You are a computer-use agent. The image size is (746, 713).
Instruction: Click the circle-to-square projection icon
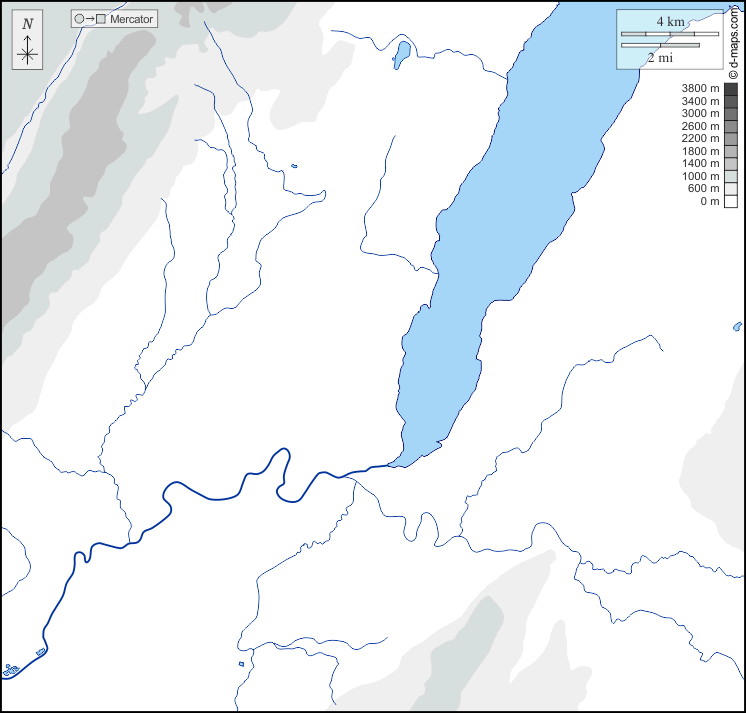click(x=90, y=19)
